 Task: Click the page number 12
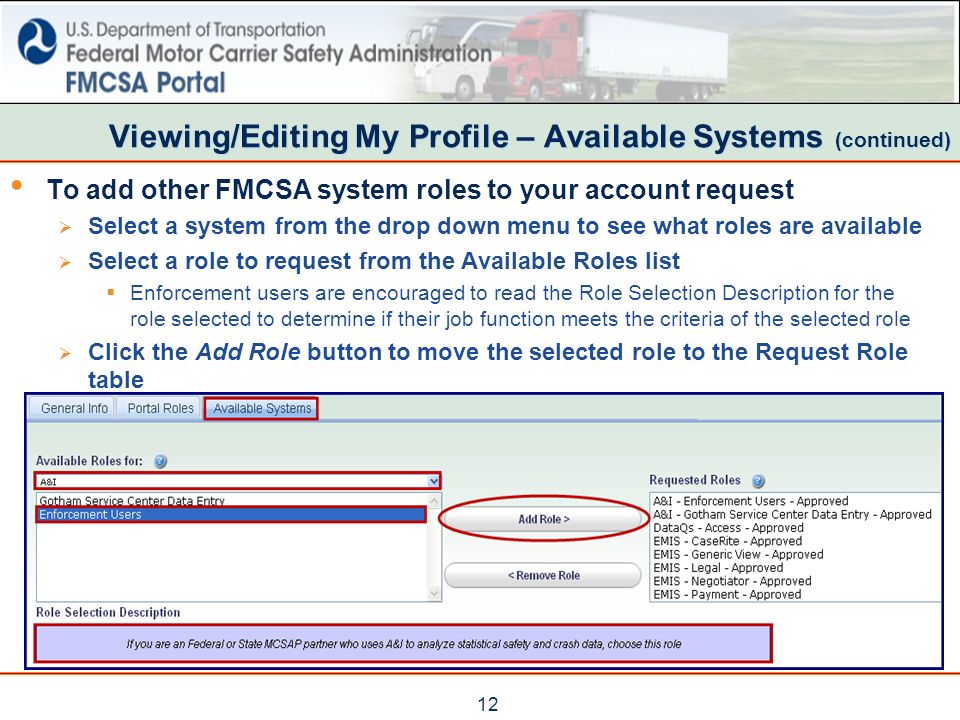(488, 704)
